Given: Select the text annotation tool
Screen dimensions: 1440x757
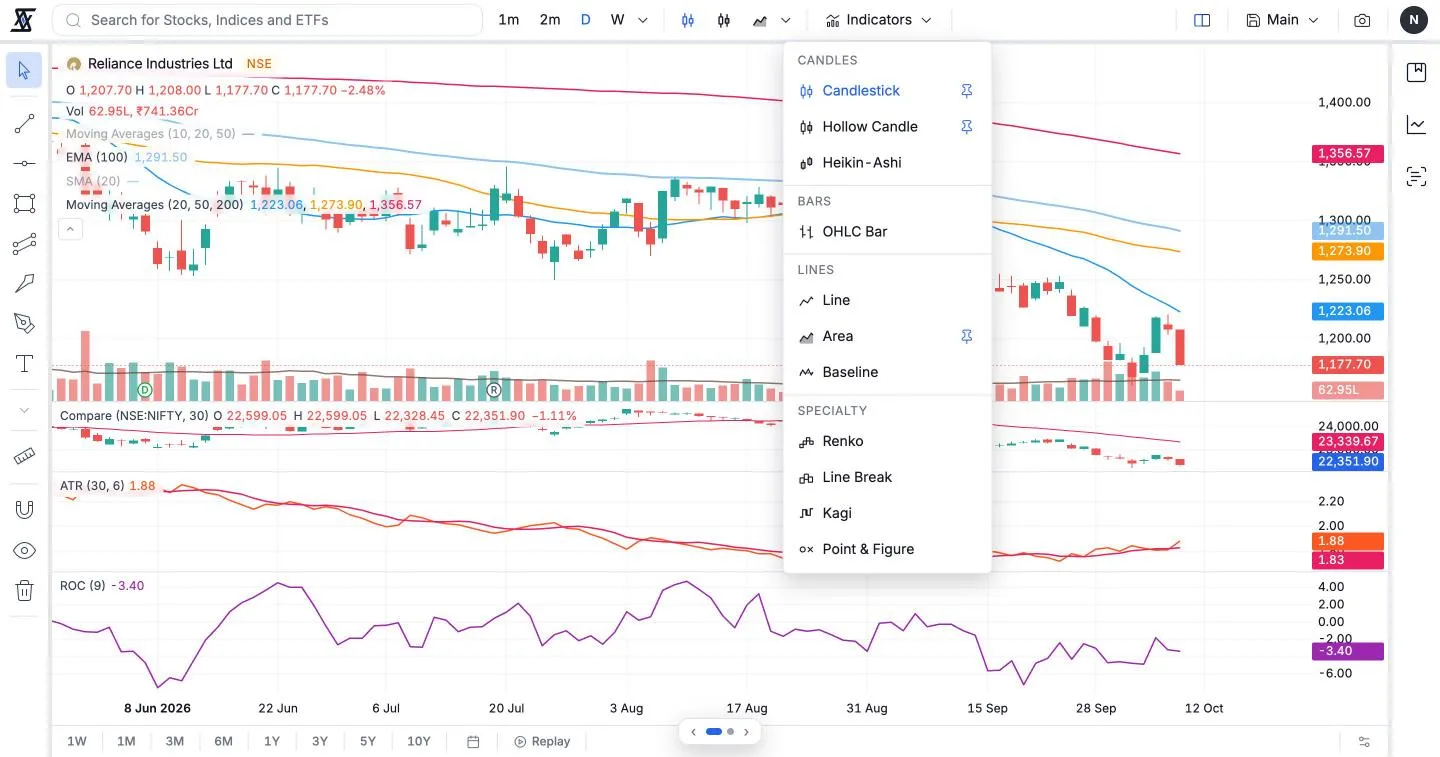Looking at the screenshot, I should pos(24,363).
